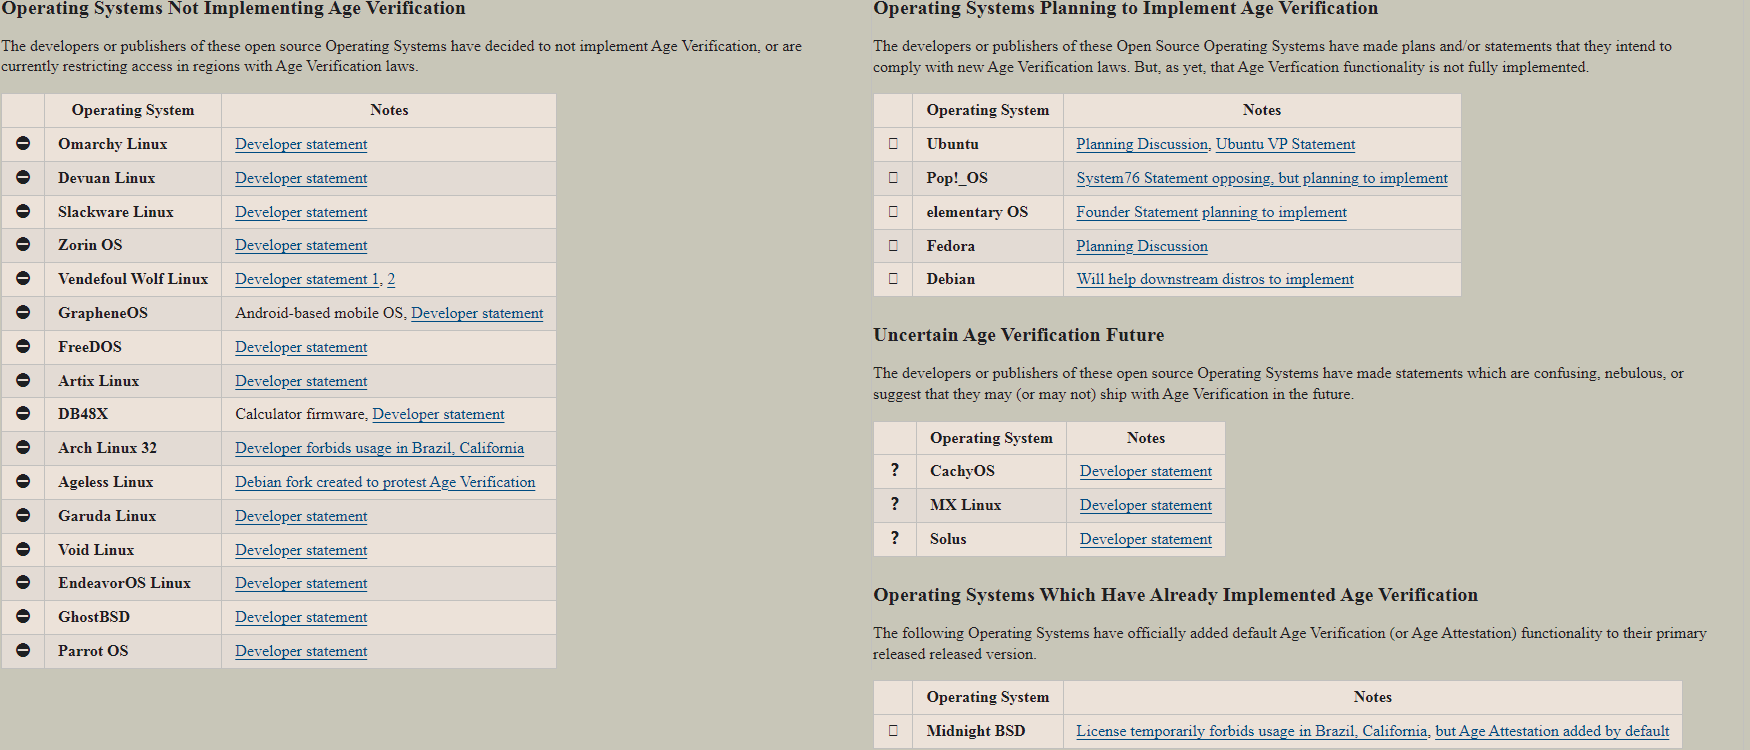The height and width of the screenshot is (750, 1750).
Task: Select the no-entry icon beside Artix Linux
Action: (23, 380)
